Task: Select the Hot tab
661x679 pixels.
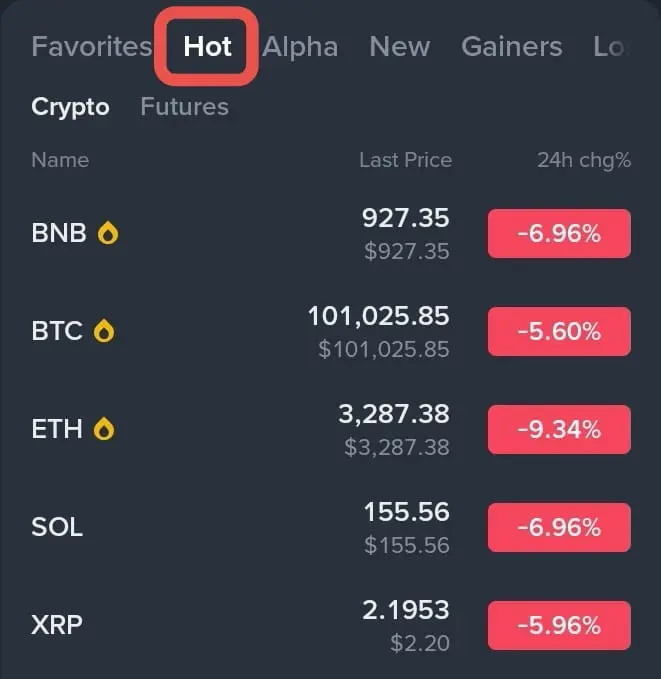Action: 208,47
